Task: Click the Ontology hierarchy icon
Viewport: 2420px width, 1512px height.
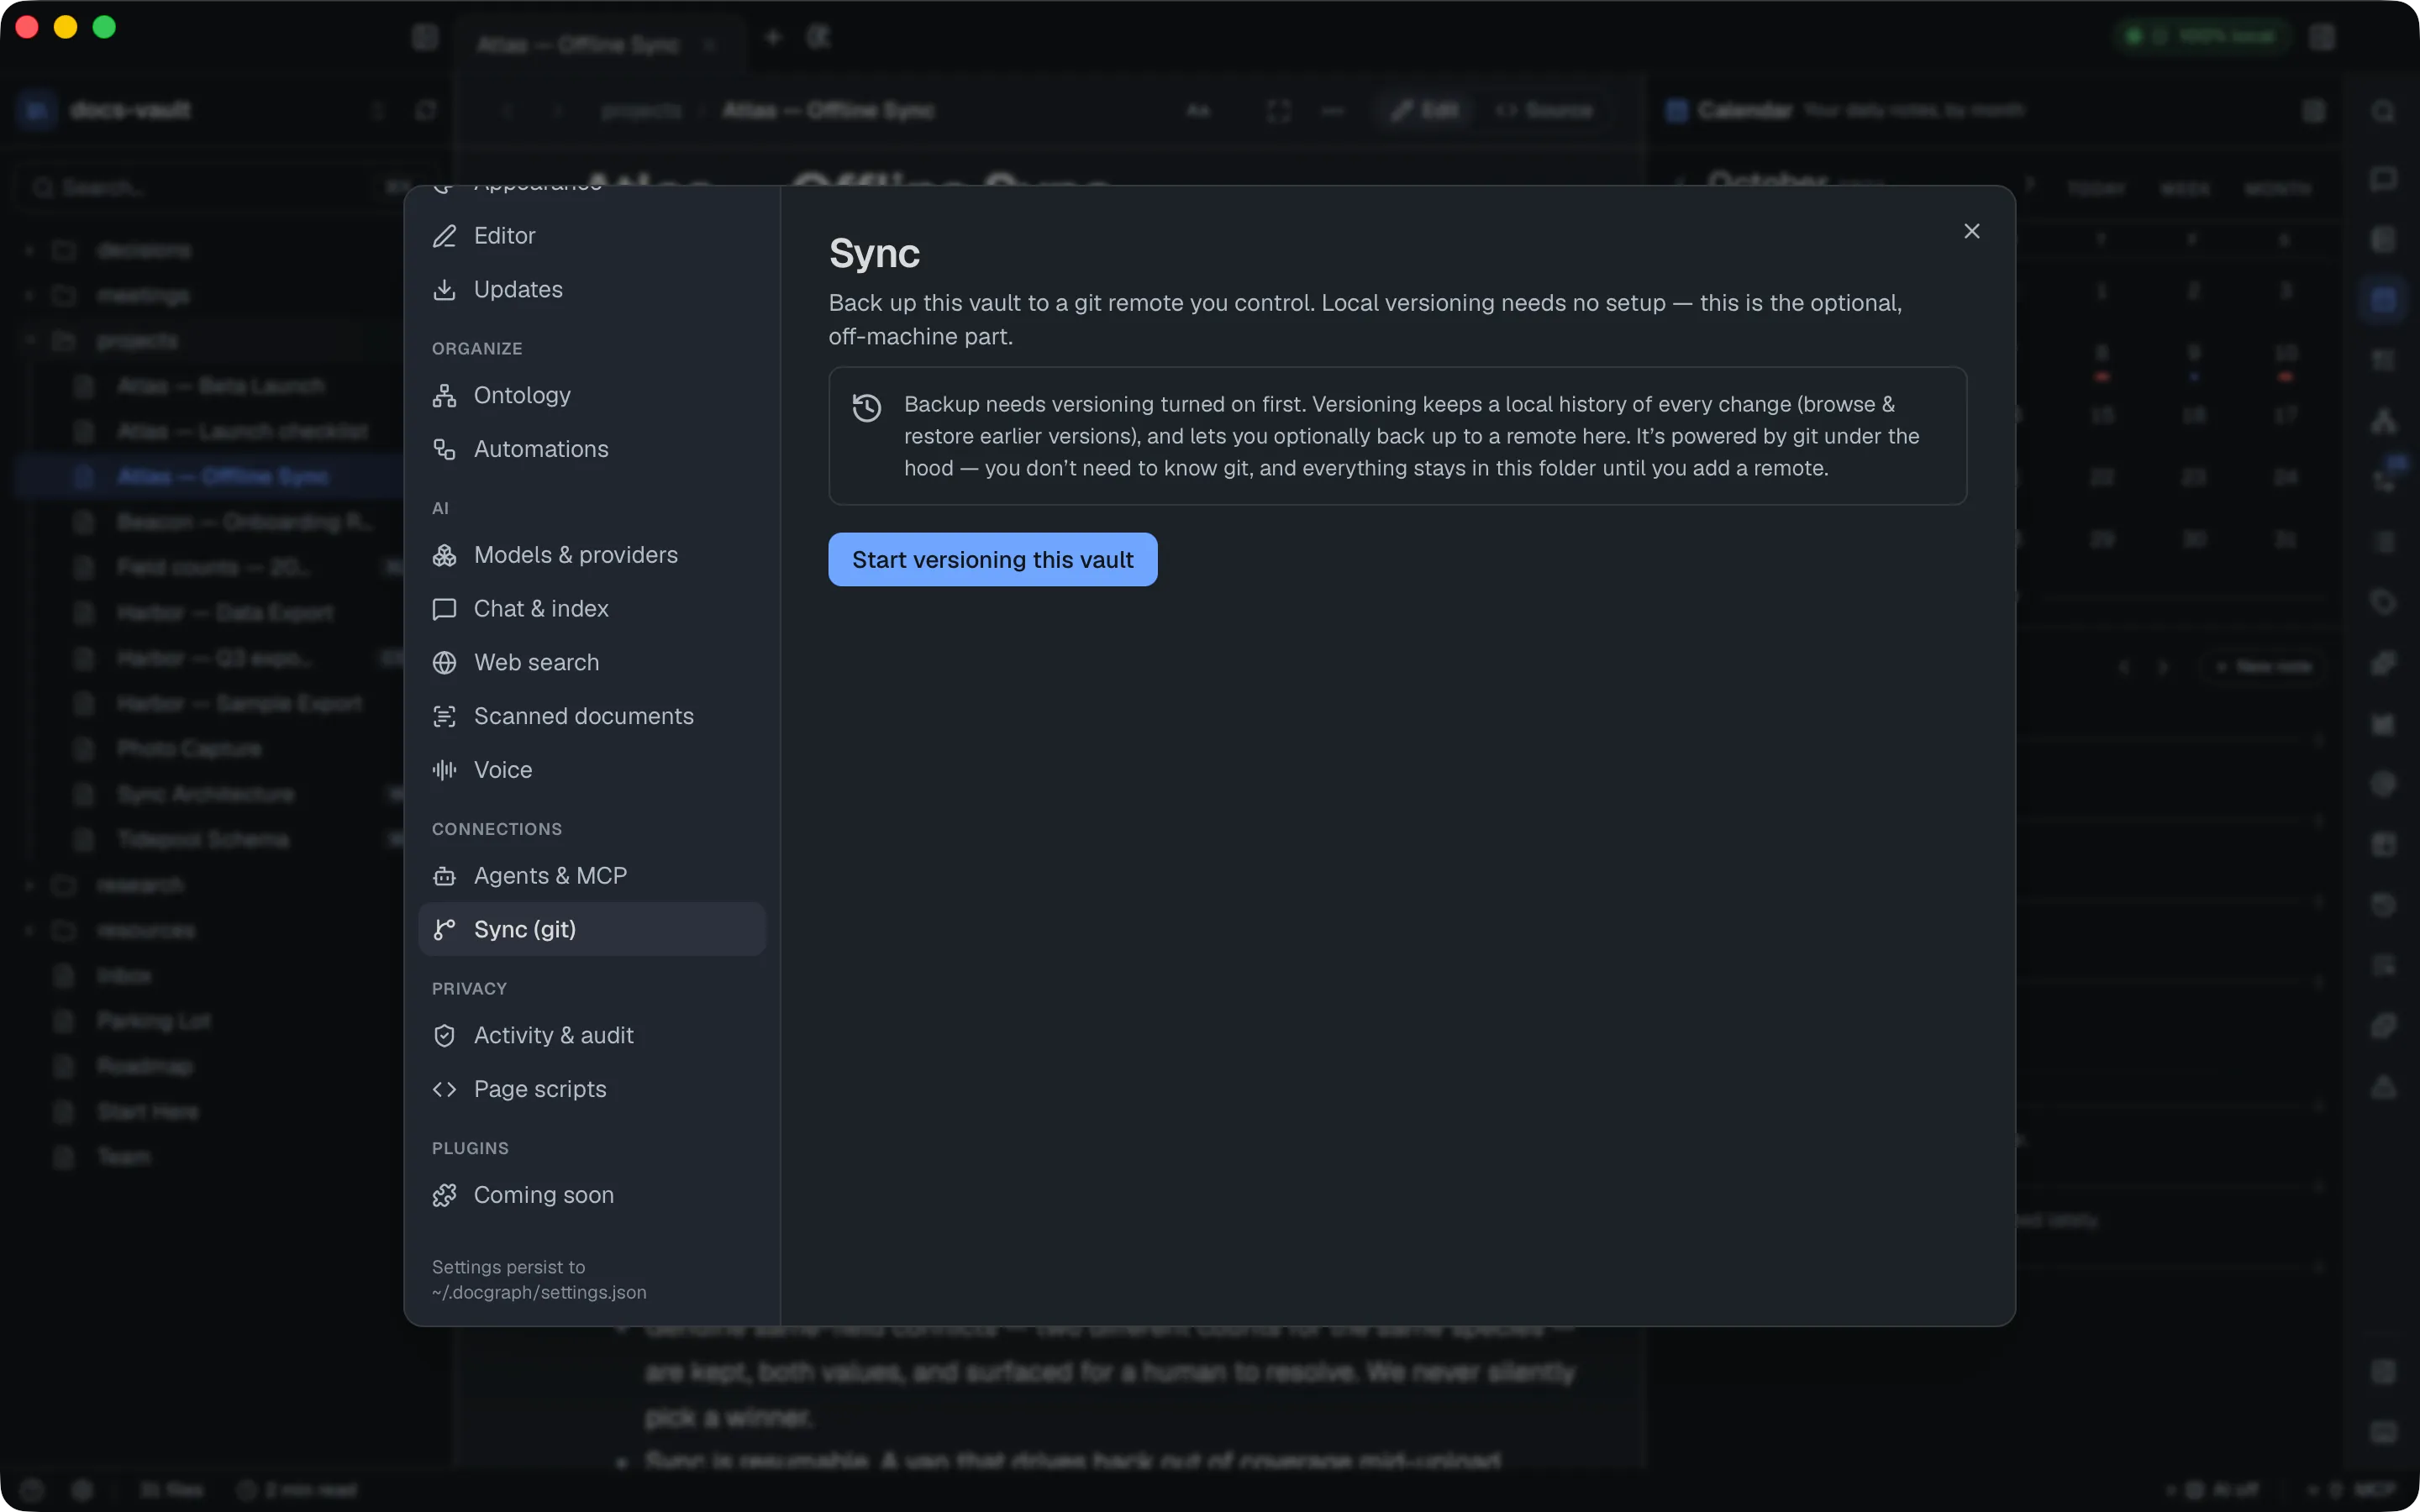Action: click(444, 395)
